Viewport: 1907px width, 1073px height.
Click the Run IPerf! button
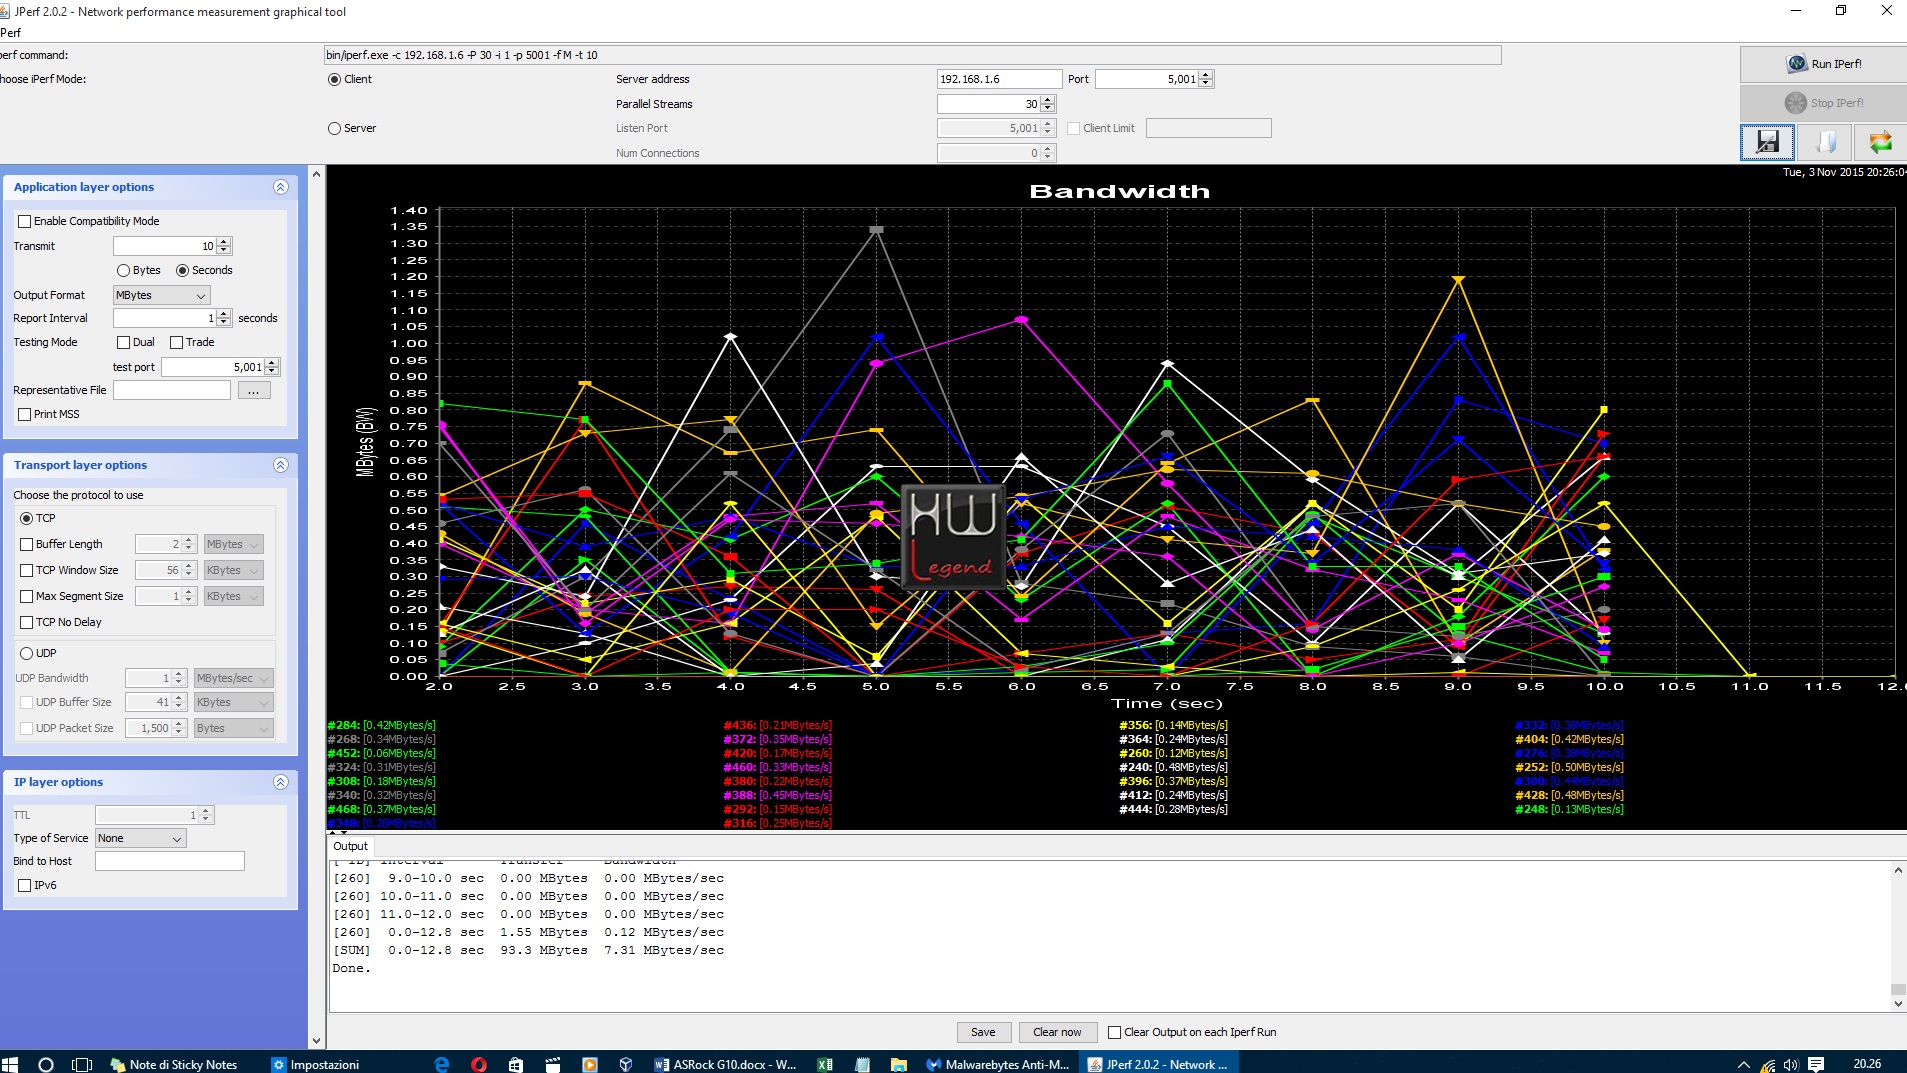click(x=1823, y=64)
